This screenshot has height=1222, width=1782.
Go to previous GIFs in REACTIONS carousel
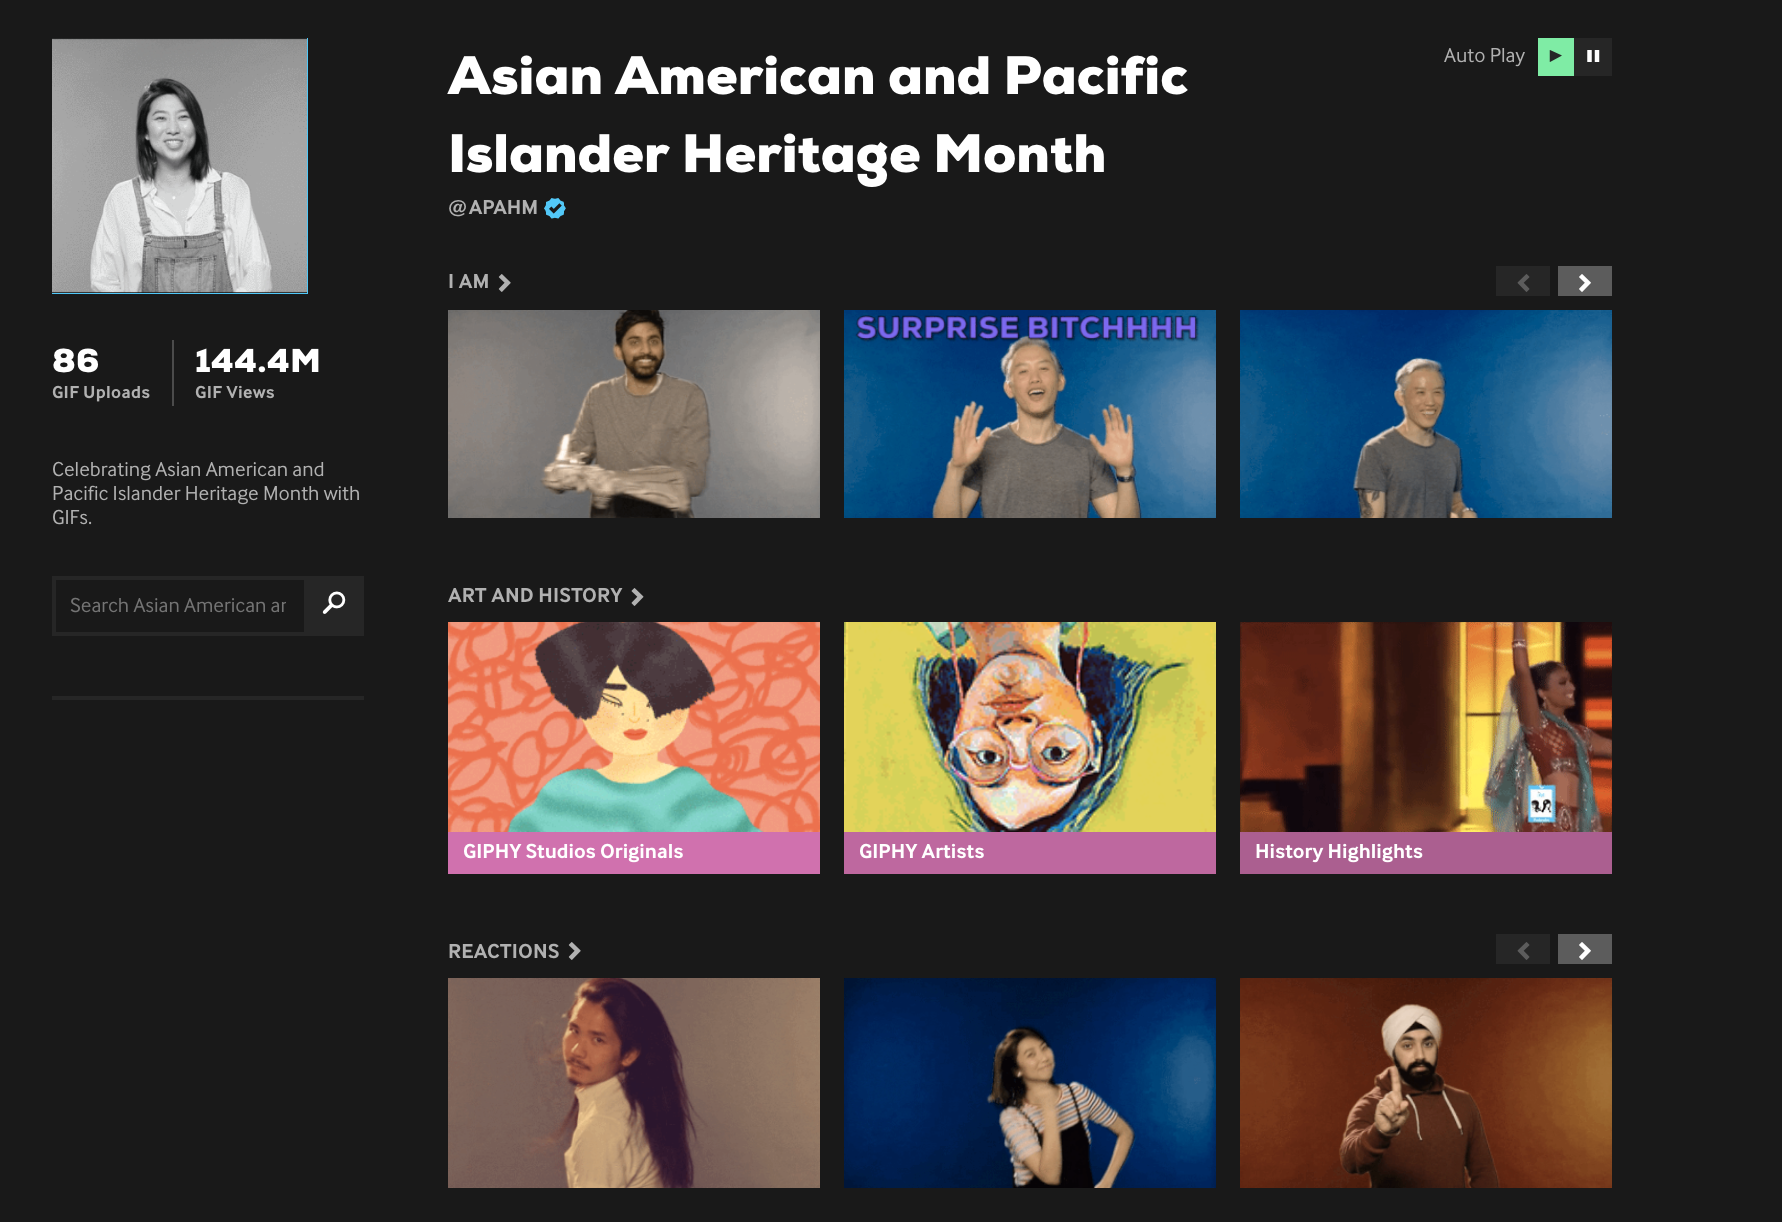click(1522, 950)
